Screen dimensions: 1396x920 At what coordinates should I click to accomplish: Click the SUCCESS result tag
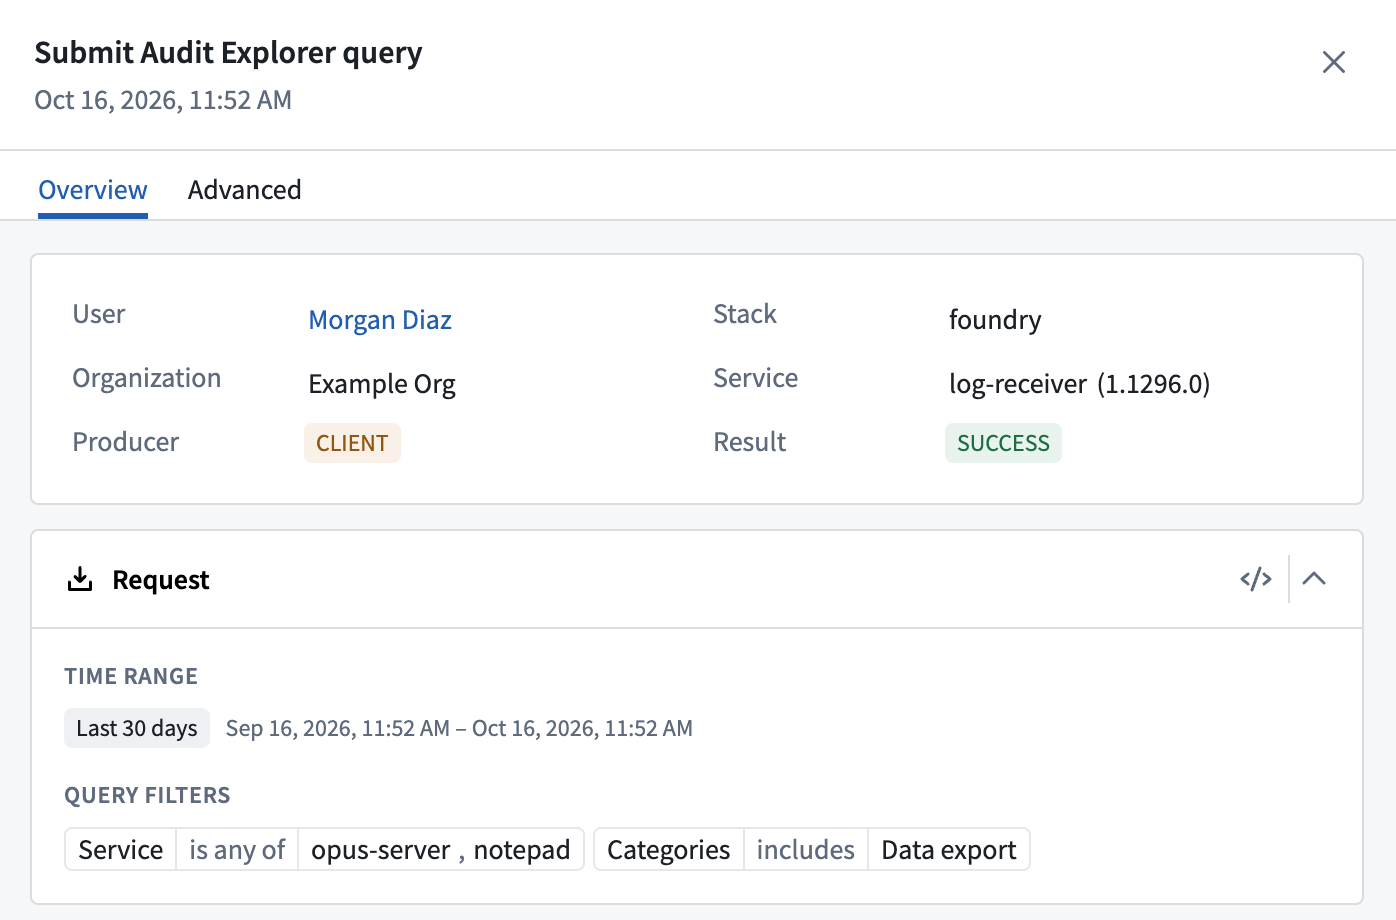coord(1003,443)
